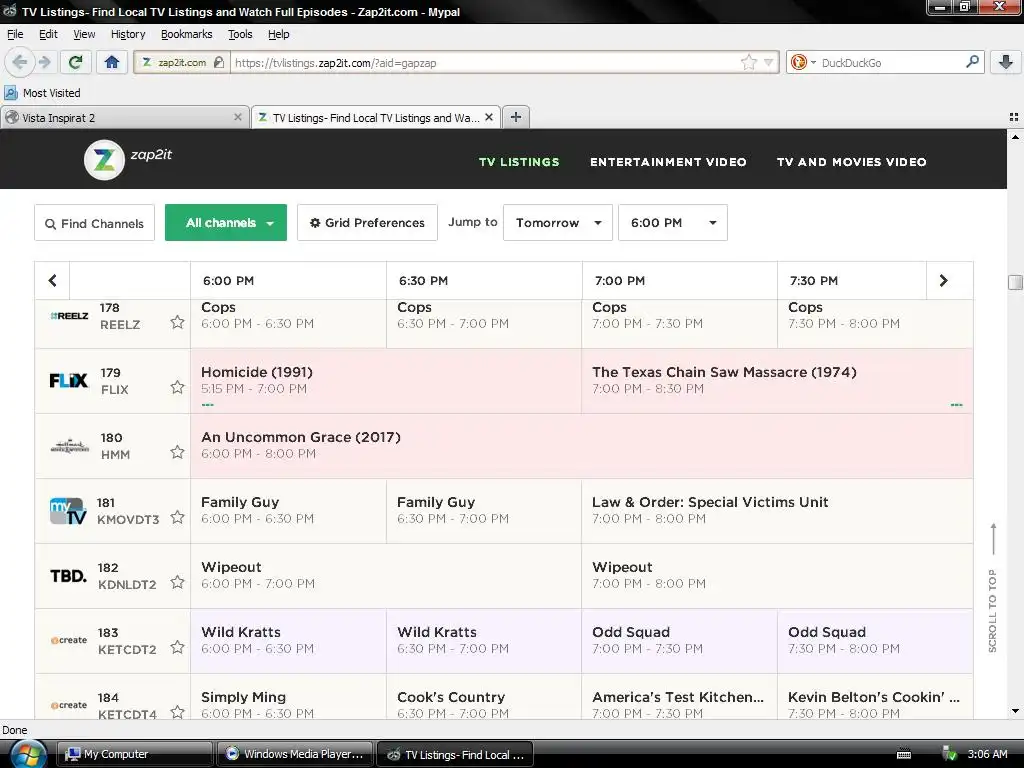Click the browser Back arrow button
This screenshot has height=768, width=1024.
20,62
